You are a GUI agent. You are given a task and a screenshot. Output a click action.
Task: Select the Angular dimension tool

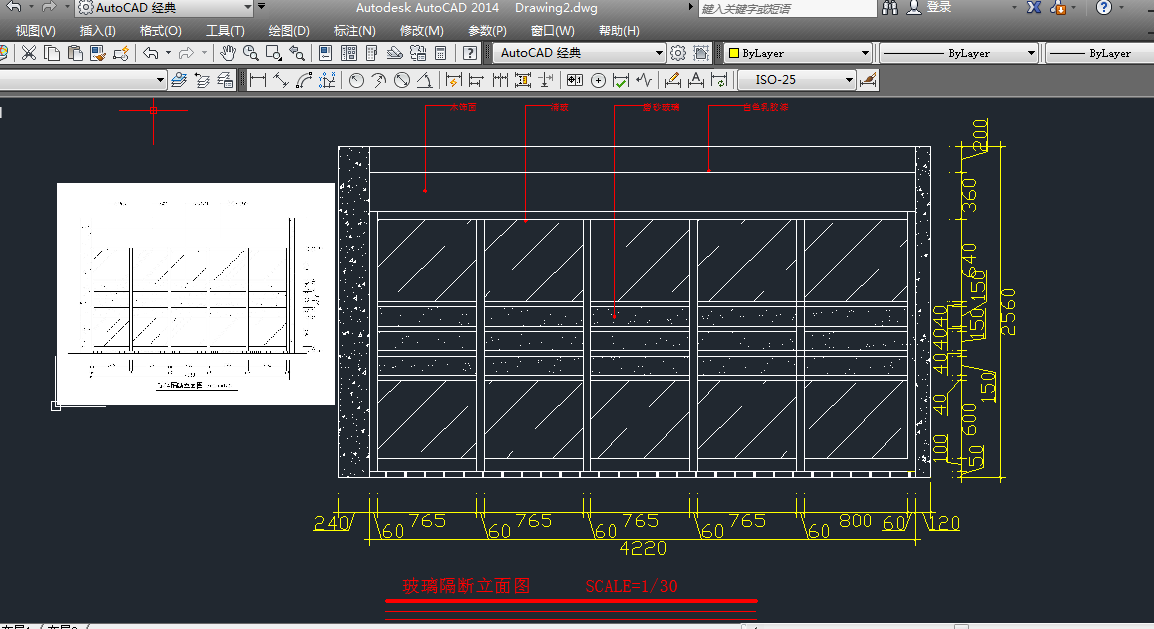(425, 80)
